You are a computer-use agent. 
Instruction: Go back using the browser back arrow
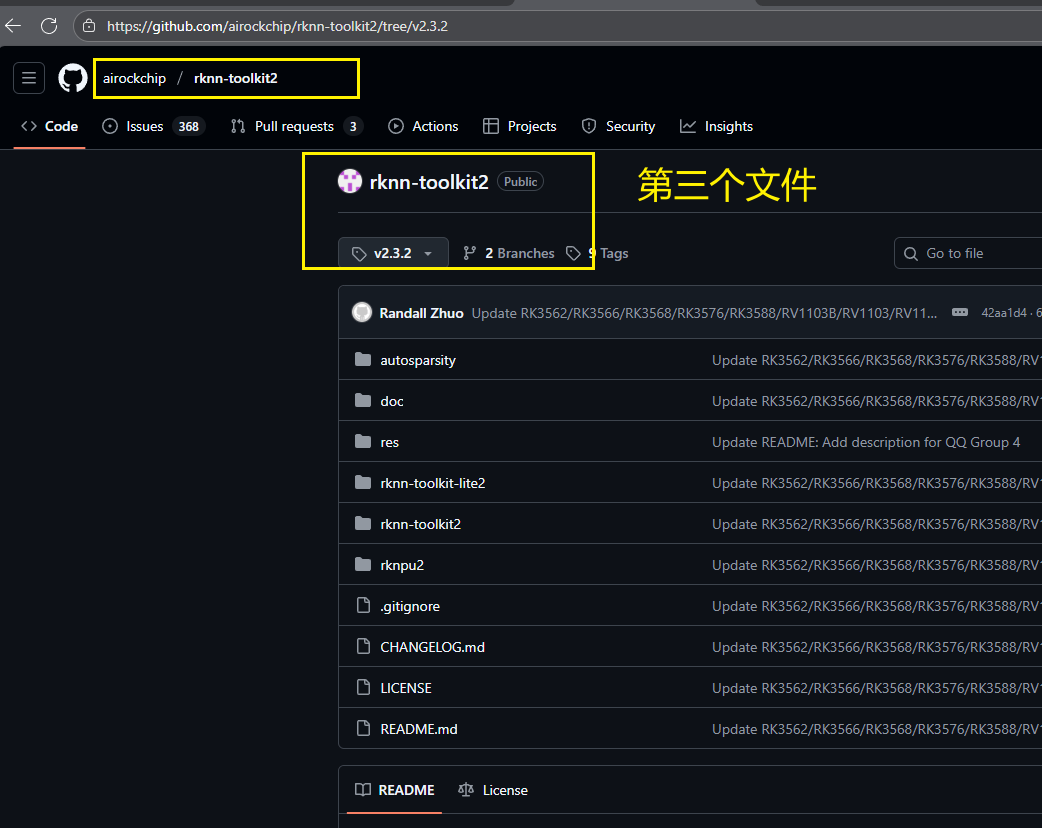coord(13,26)
